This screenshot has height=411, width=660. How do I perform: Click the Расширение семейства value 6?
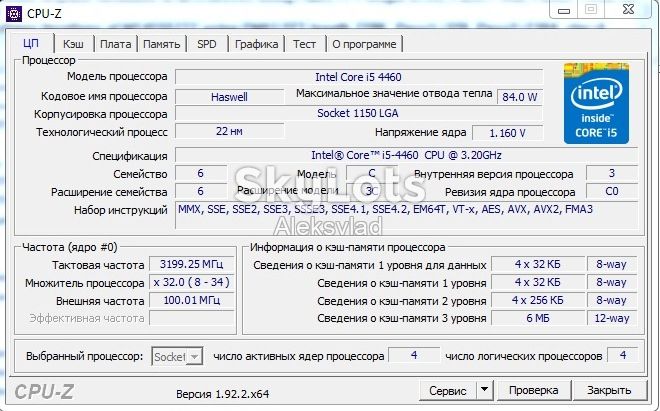pos(201,191)
